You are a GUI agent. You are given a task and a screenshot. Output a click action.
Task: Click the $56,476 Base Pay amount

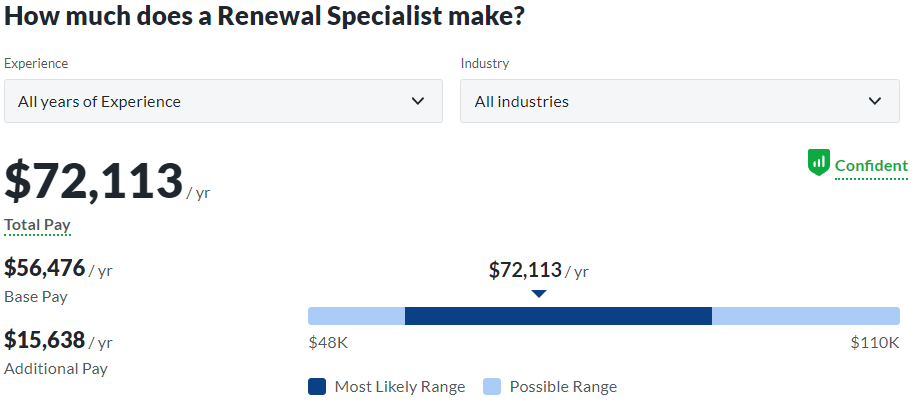pyautogui.click(x=45, y=268)
